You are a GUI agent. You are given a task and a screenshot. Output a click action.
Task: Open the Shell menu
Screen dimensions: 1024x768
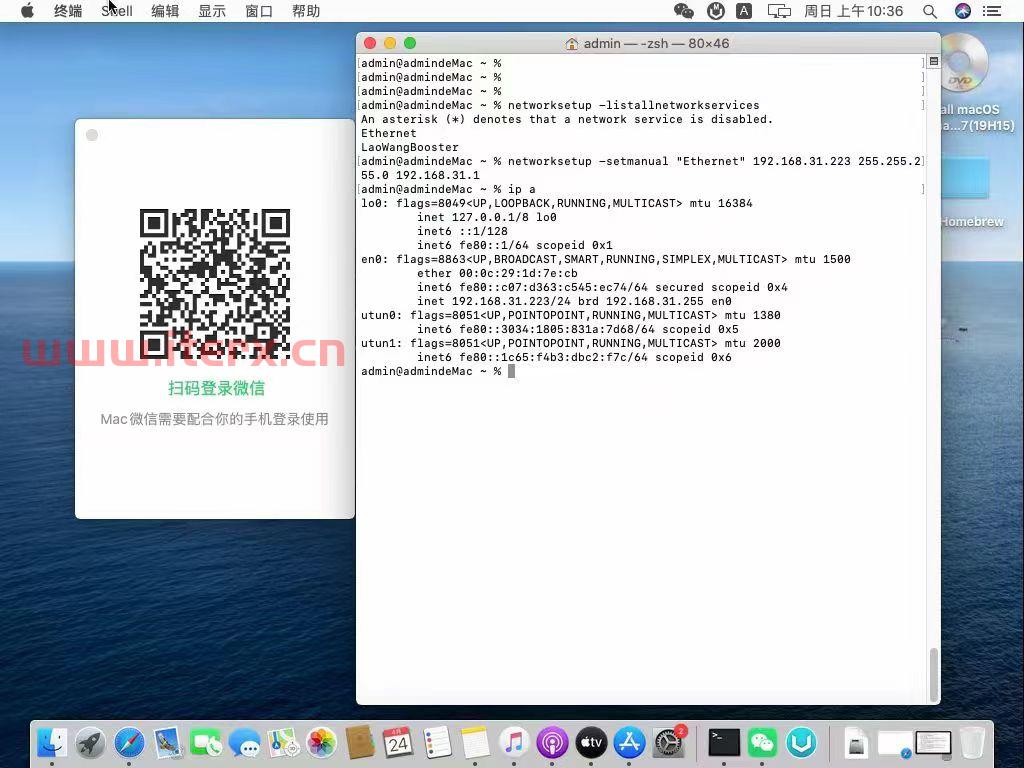[117, 11]
